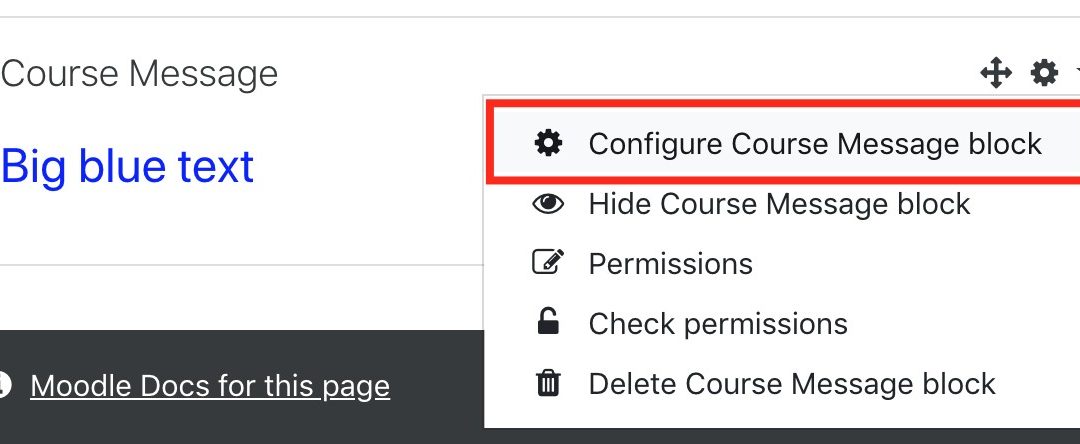Choose Check permissions from the menu

tap(718, 324)
